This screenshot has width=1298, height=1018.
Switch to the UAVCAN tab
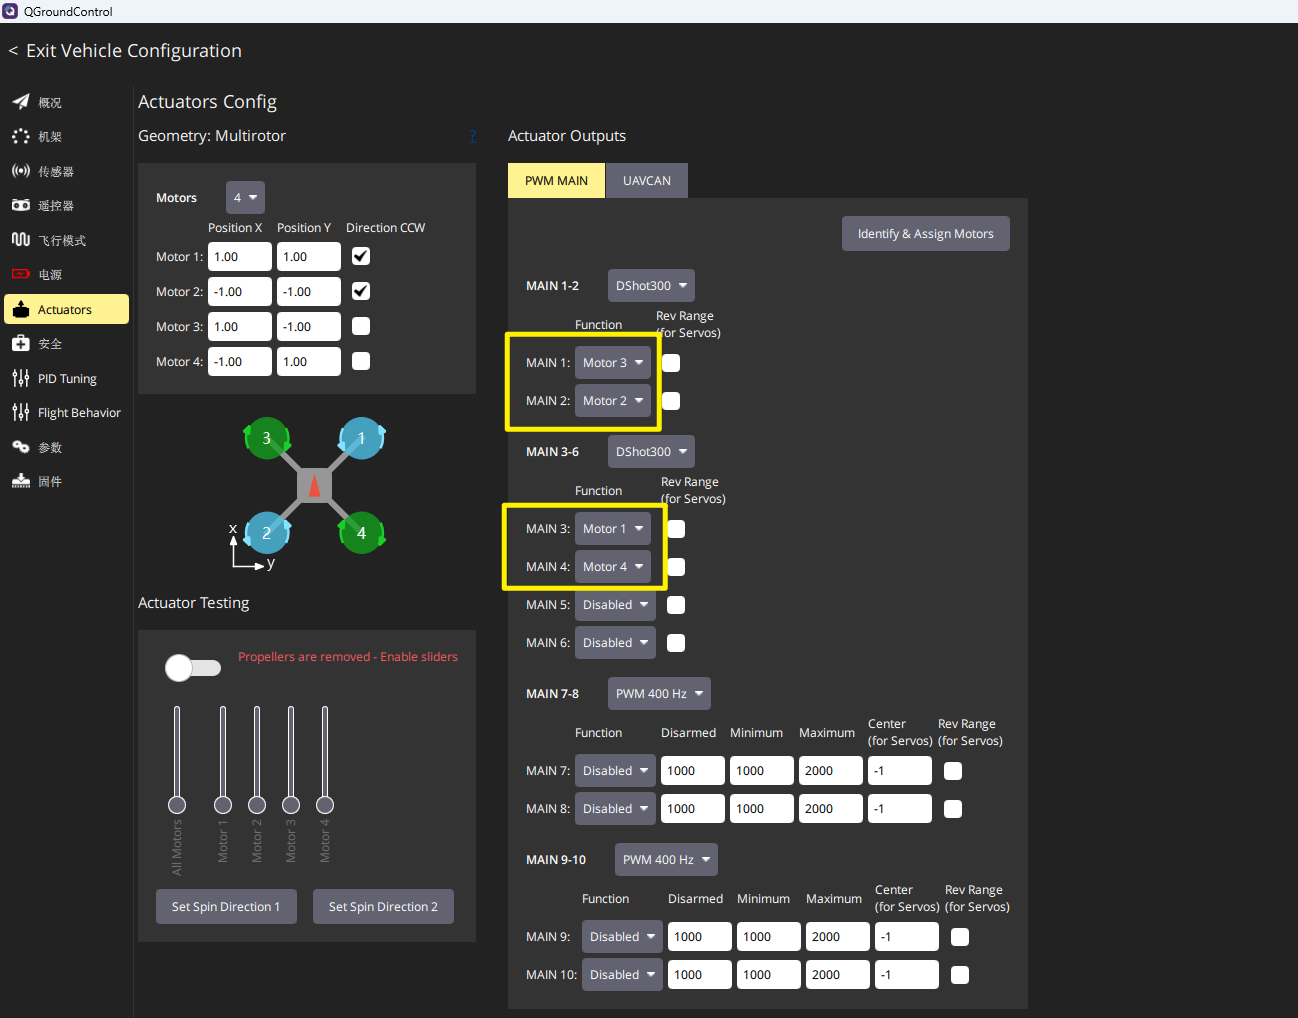point(647,181)
